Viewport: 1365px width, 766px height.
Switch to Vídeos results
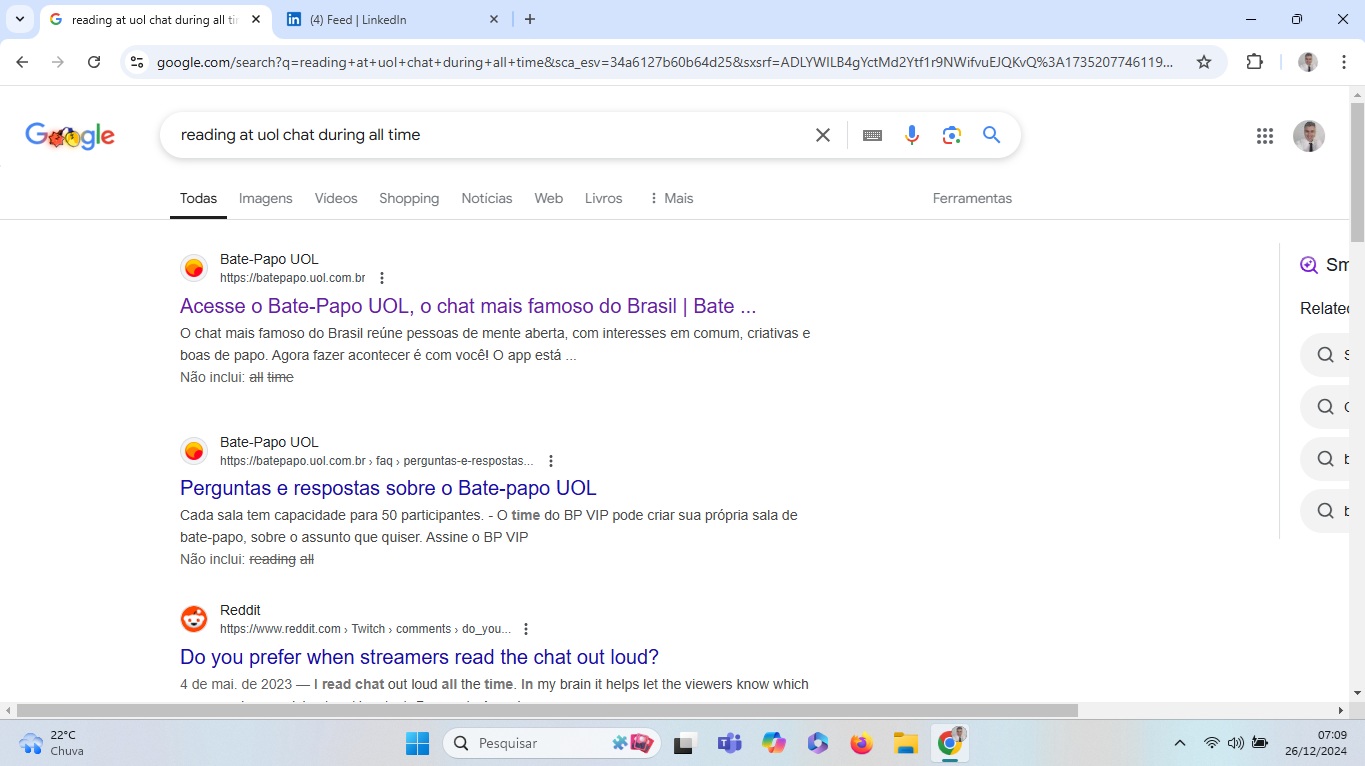coord(336,198)
